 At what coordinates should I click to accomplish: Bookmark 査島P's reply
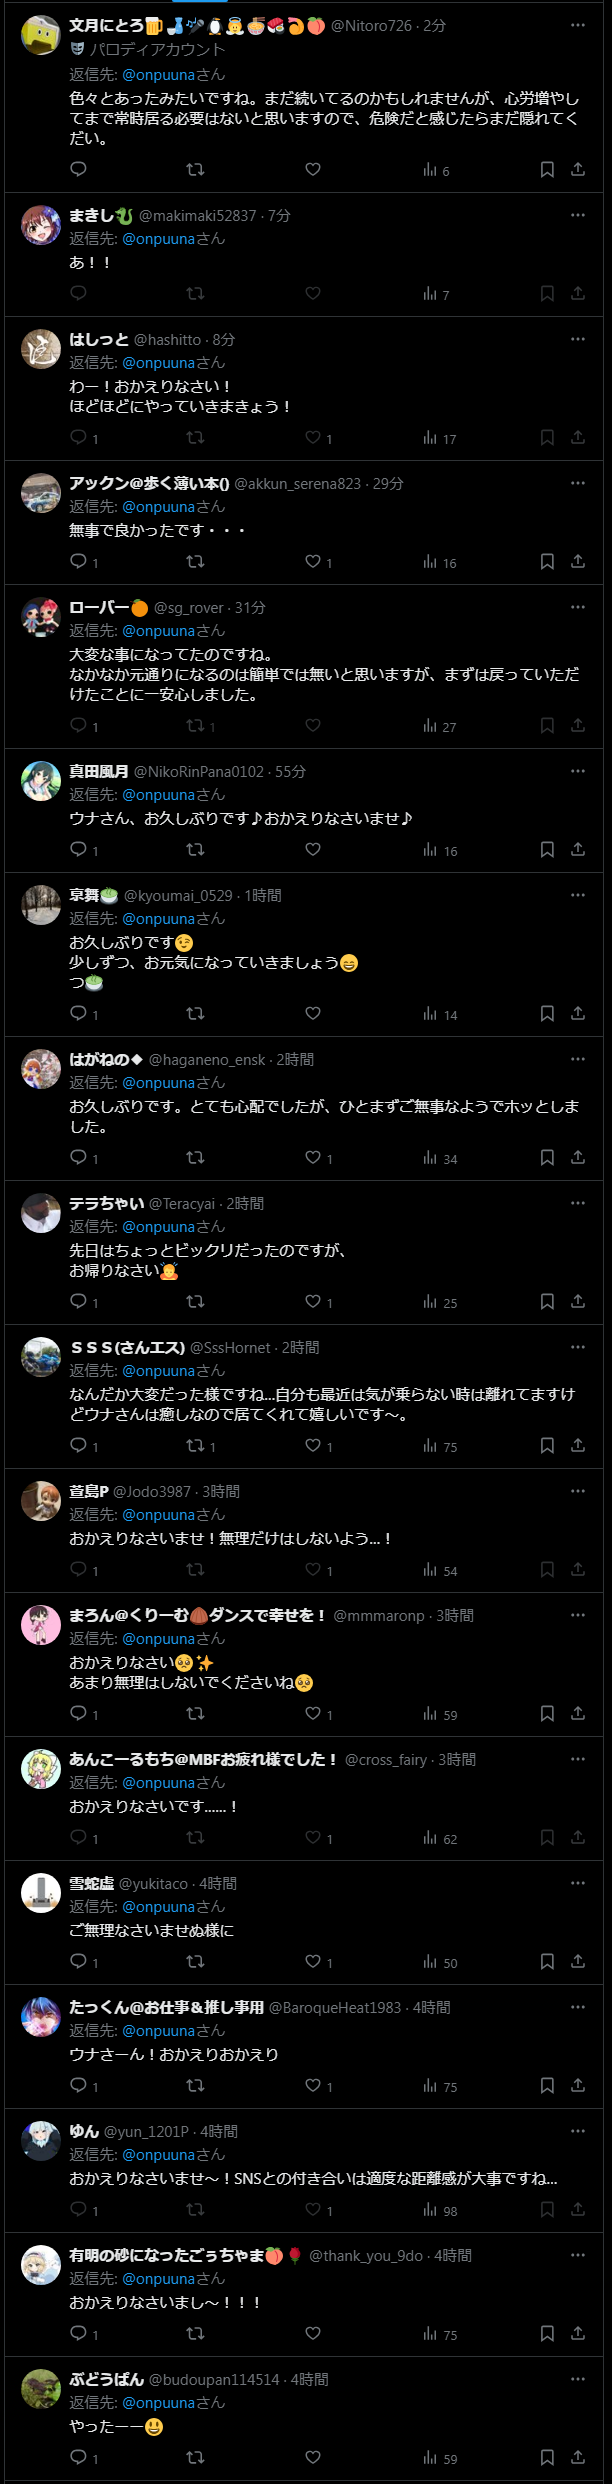[547, 1569]
